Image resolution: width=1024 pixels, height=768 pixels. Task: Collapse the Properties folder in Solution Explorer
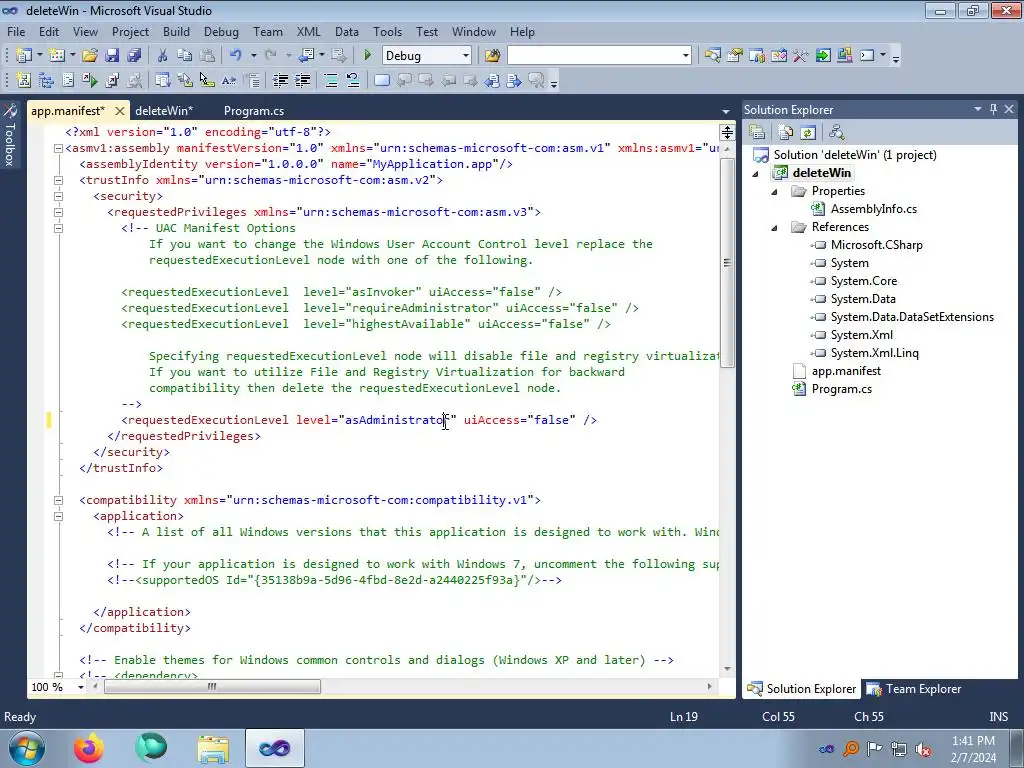point(775,192)
